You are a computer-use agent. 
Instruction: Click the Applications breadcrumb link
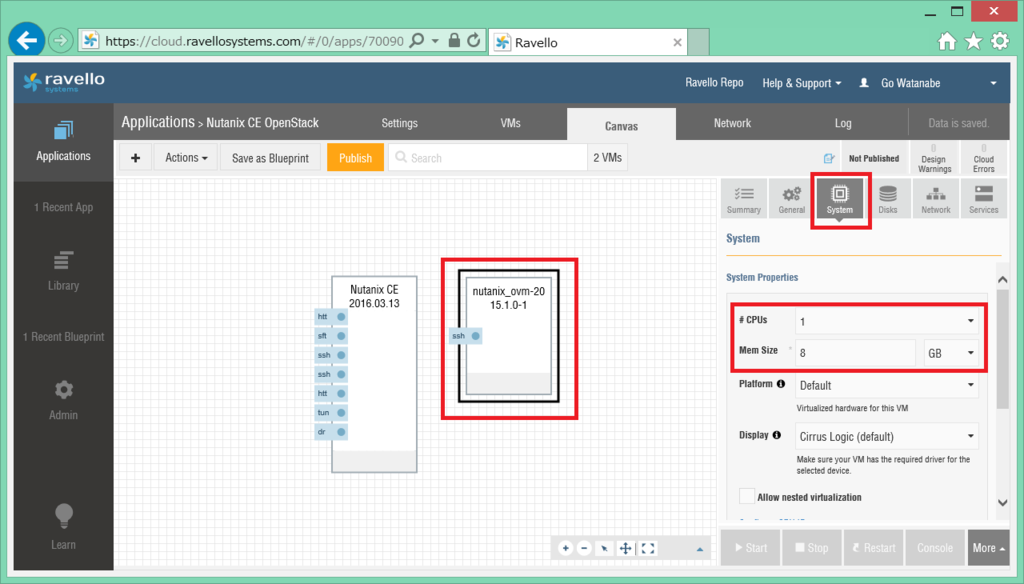coord(157,122)
